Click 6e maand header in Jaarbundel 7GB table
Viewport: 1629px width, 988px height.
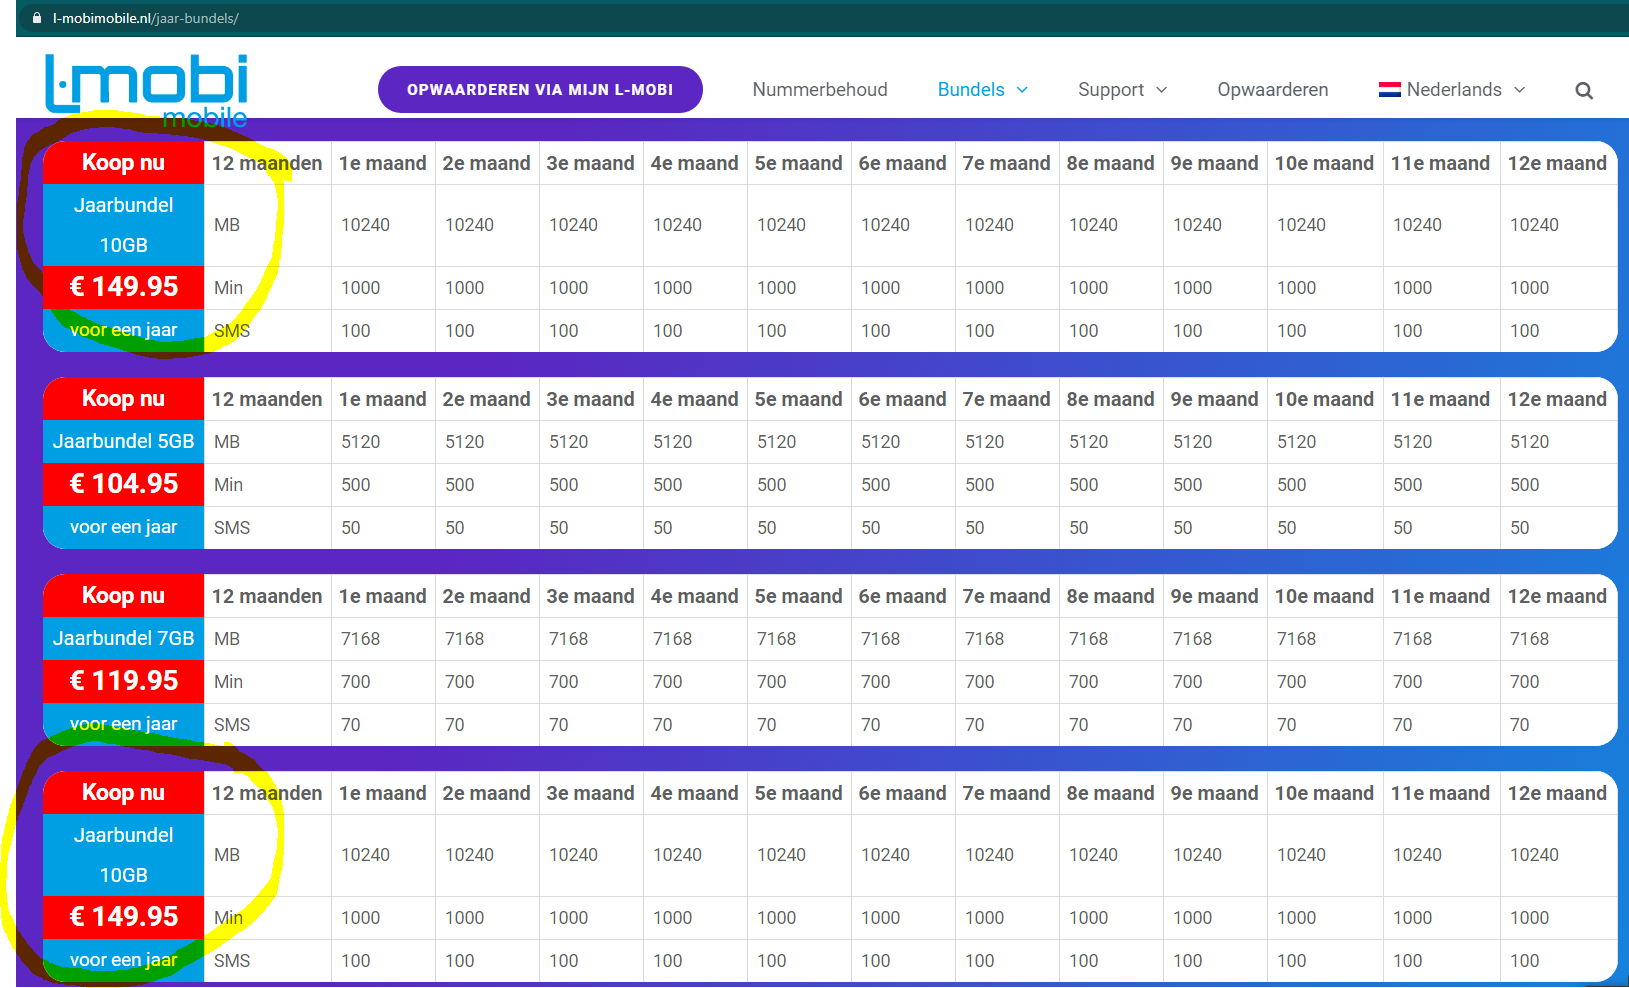coord(902,596)
